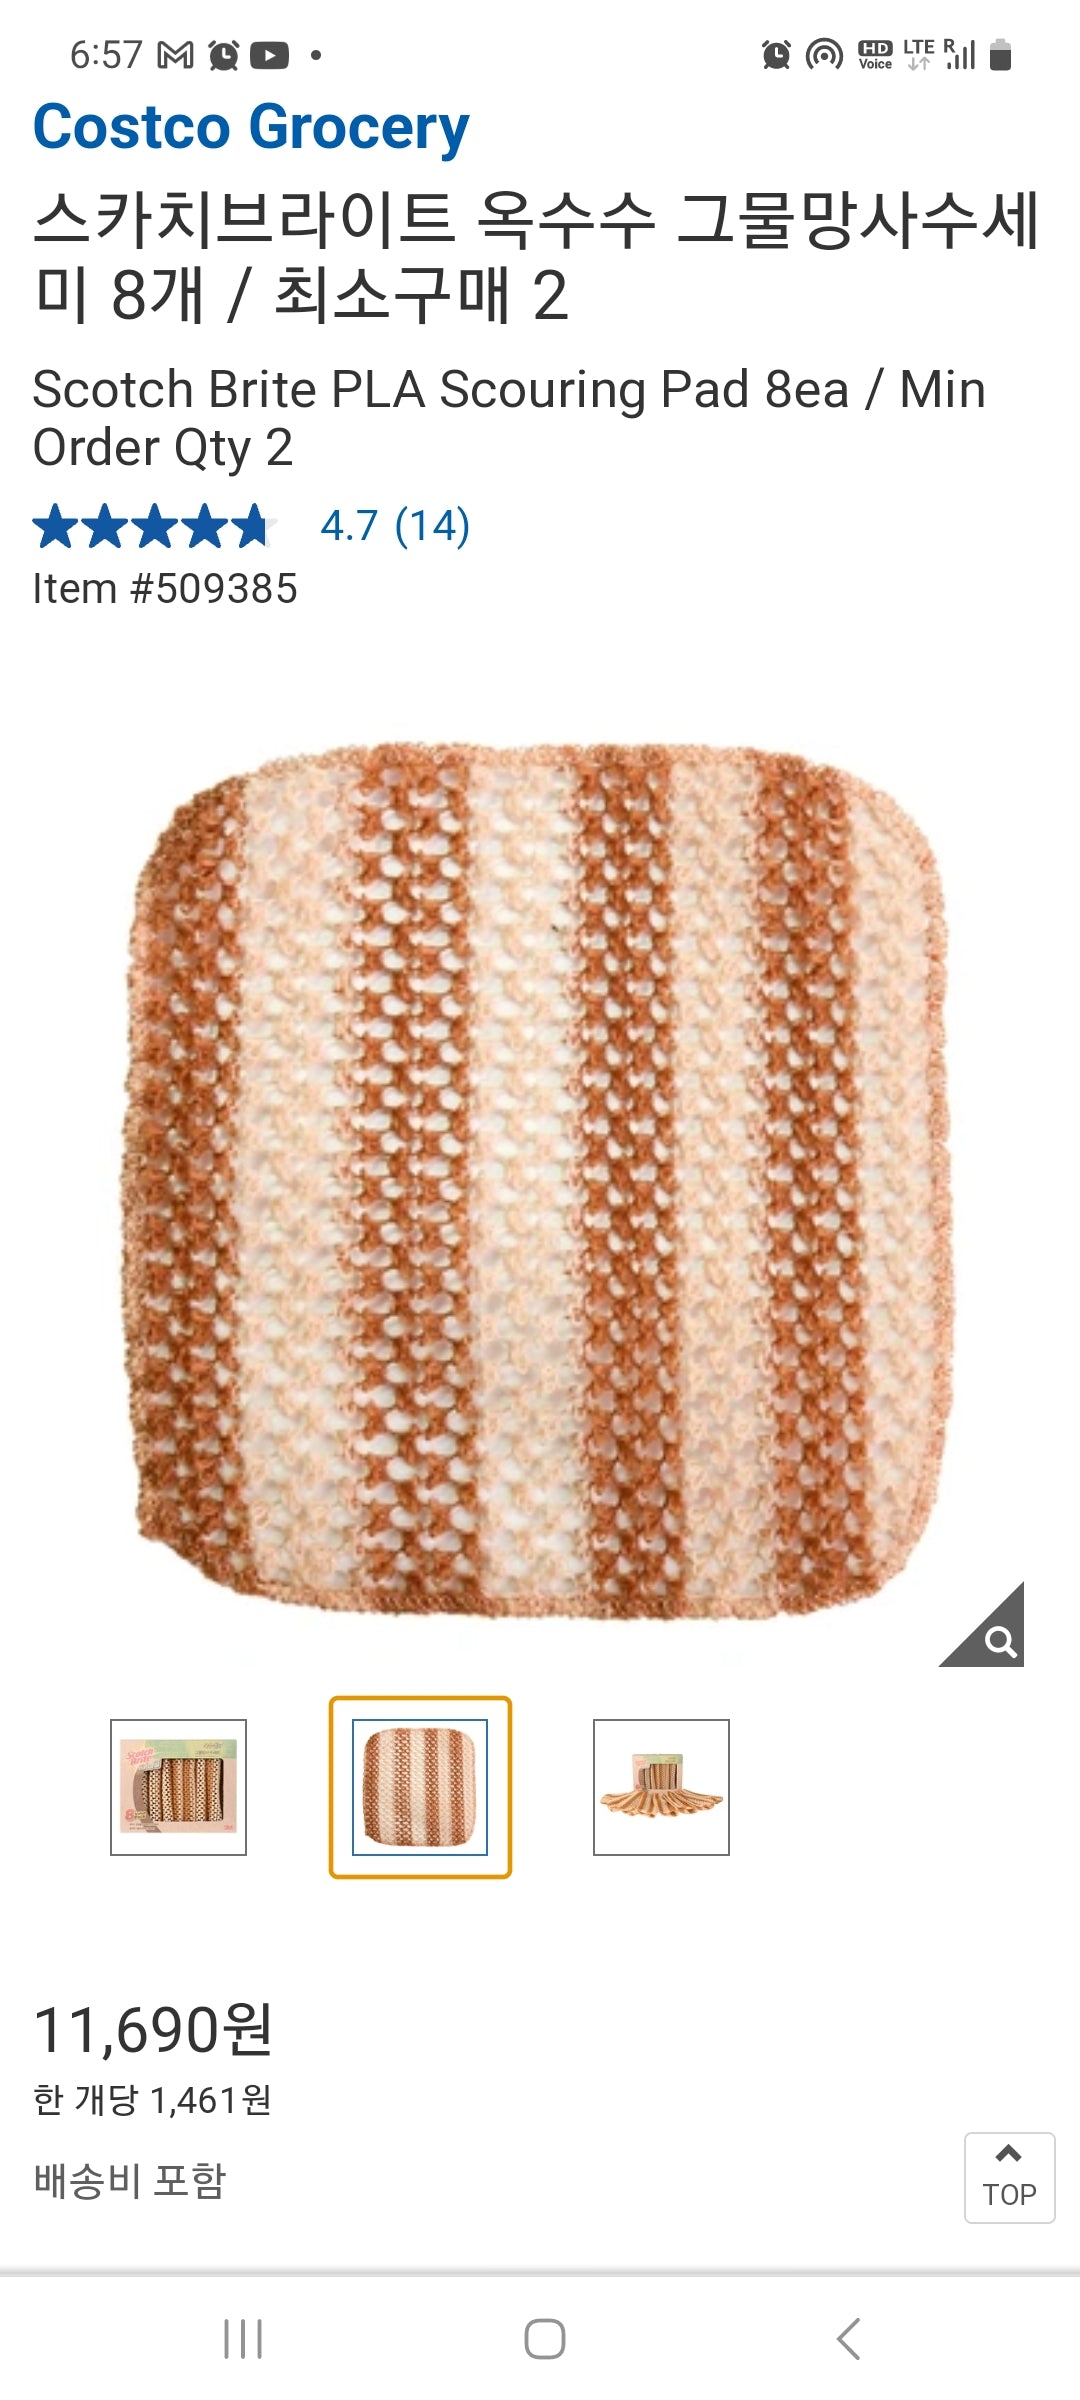This screenshot has height=2400, width=1080.
Task: Open the 4.7 (14) reviews link
Action: [x=395, y=526]
